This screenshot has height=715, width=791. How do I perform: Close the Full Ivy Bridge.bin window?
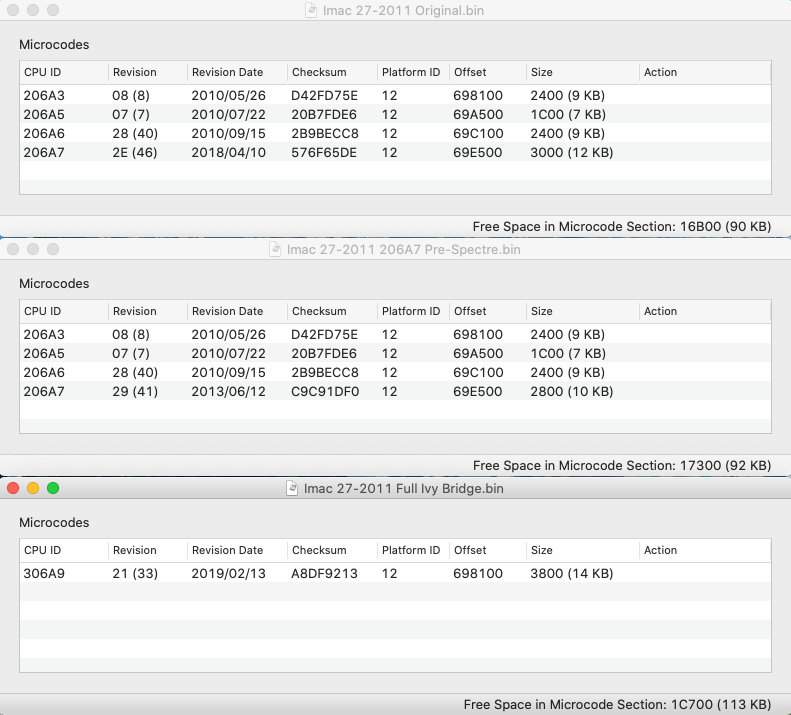(13, 488)
